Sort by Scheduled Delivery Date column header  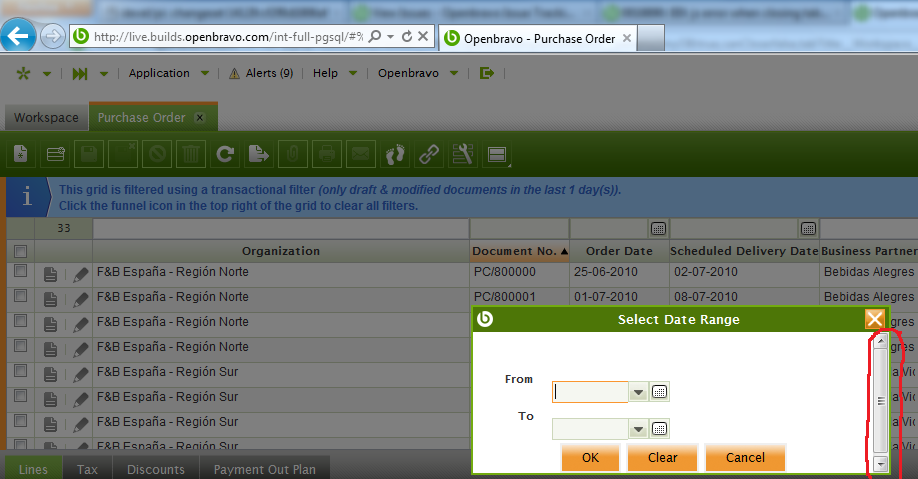coord(744,251)
